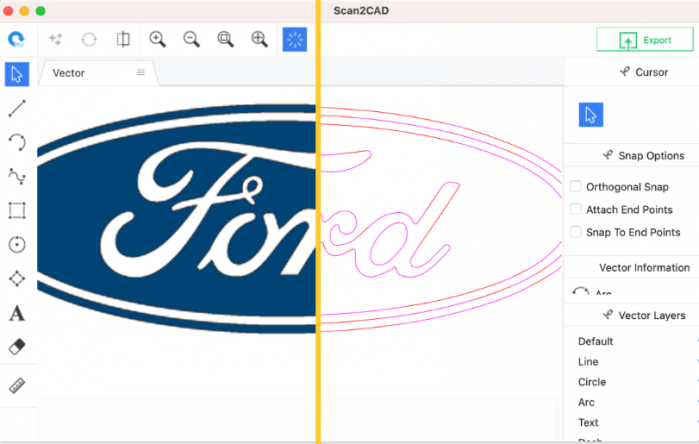Viewport: 699px width, 444px height.
Task: Click the sparkle clean image icon
Action: pyautogui.click(x=56, y=39)
